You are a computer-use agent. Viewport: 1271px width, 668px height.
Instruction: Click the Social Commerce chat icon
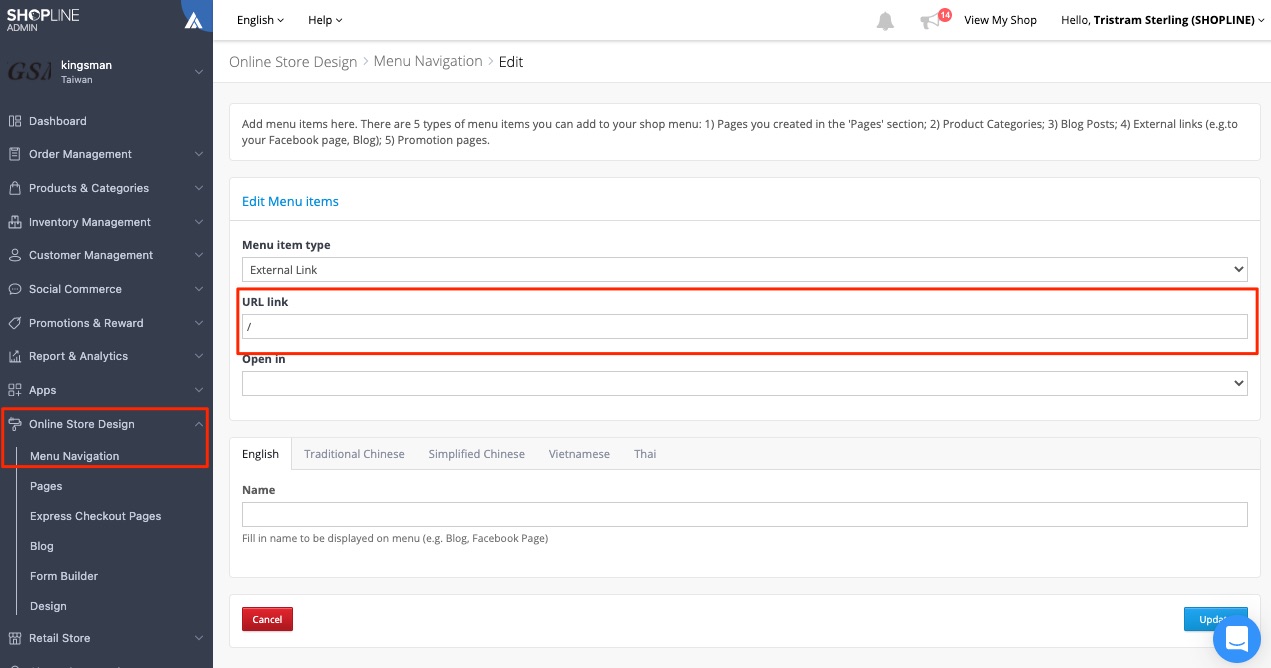(x=15, y=289)
